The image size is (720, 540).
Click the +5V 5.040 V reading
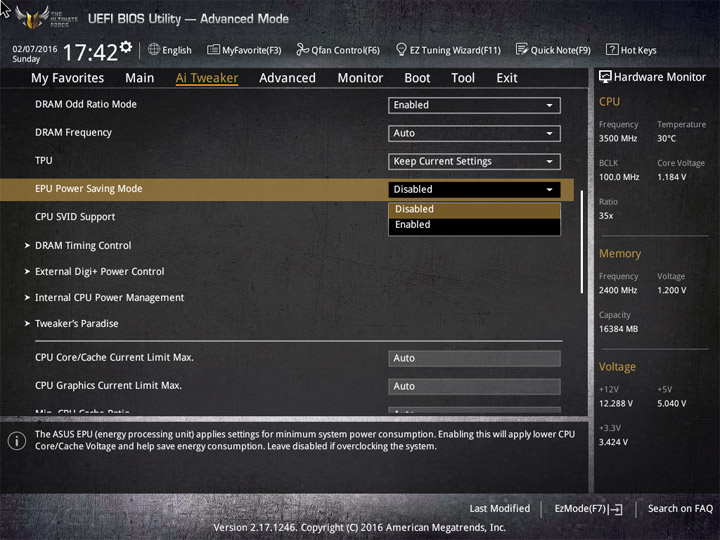tap(671, 404)
